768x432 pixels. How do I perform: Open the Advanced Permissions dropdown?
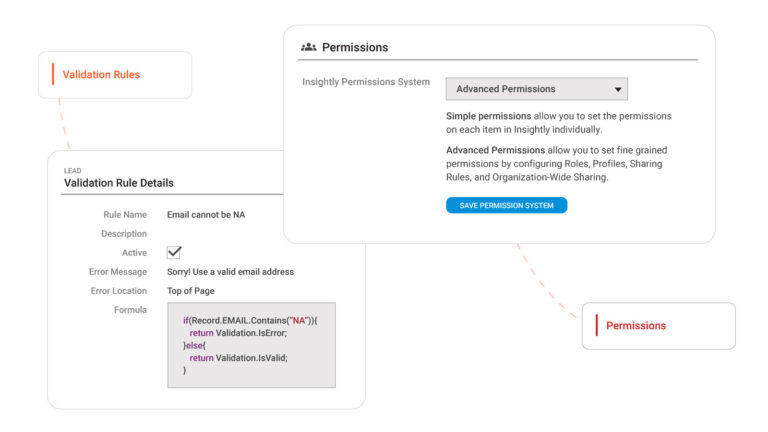point(536,89)
